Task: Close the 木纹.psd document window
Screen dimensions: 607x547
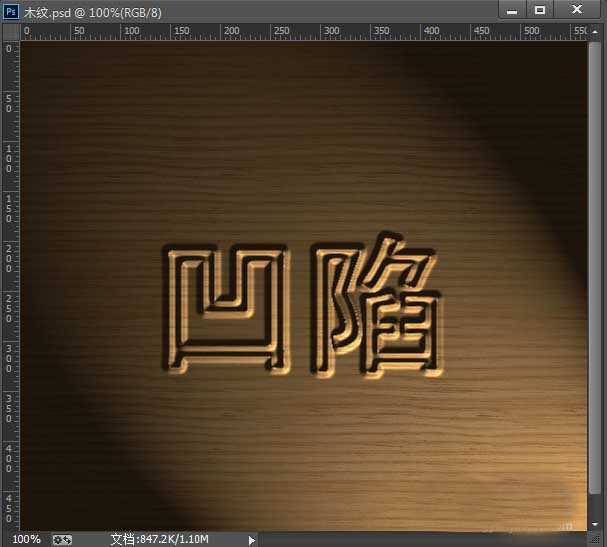Action: (x=578, y=10)
